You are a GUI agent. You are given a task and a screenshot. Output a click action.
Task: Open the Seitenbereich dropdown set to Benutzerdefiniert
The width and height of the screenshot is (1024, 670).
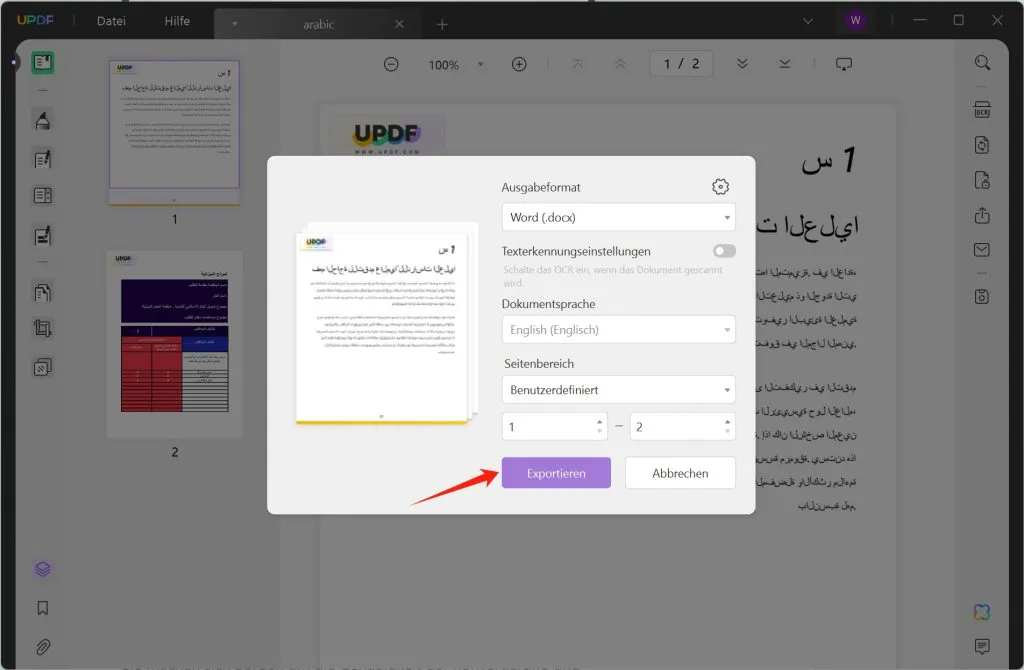point(618,389)
